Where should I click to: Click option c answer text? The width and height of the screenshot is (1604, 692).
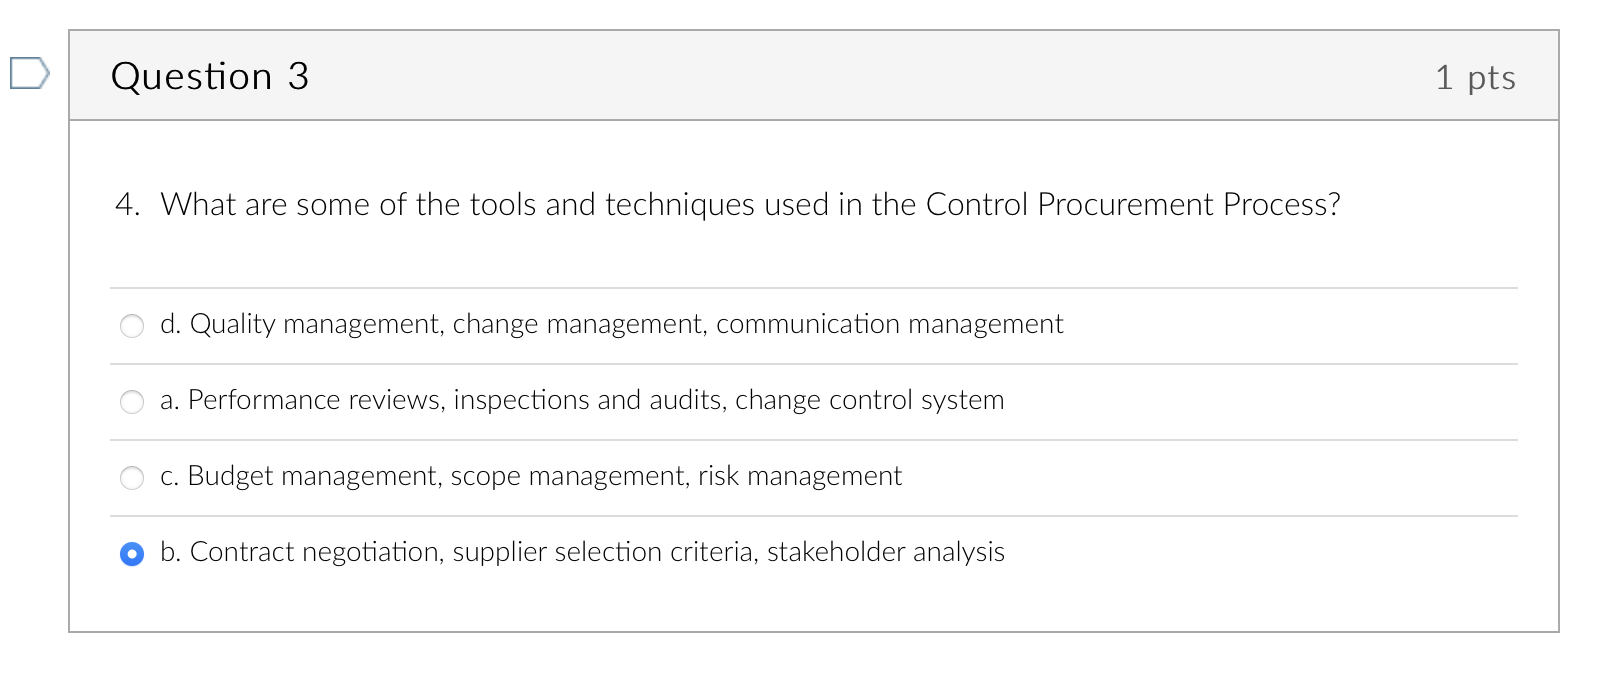[532, 475]
